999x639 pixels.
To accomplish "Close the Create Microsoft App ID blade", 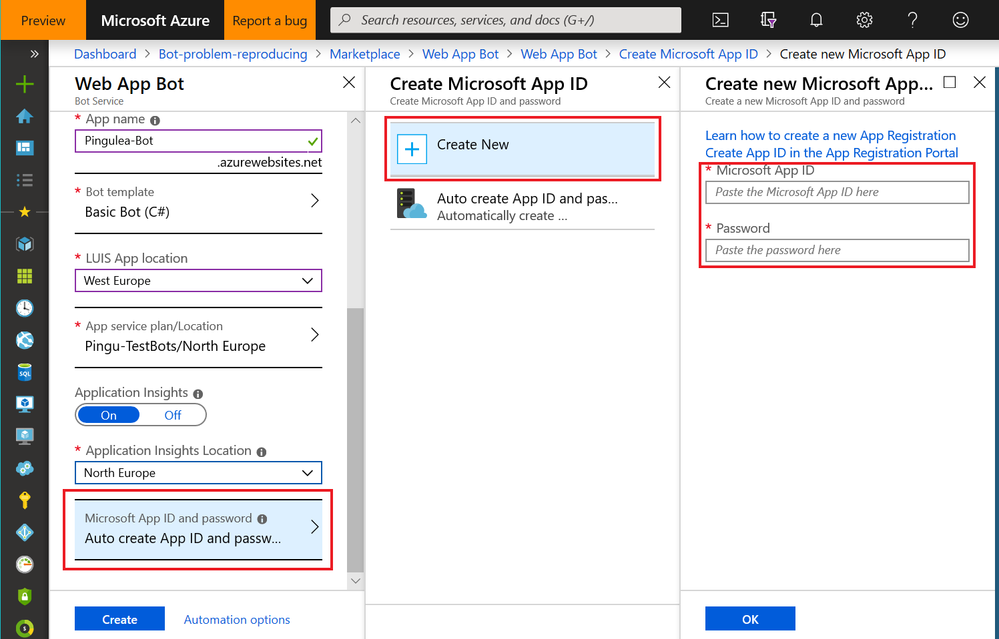I will [x=664, y=82].
